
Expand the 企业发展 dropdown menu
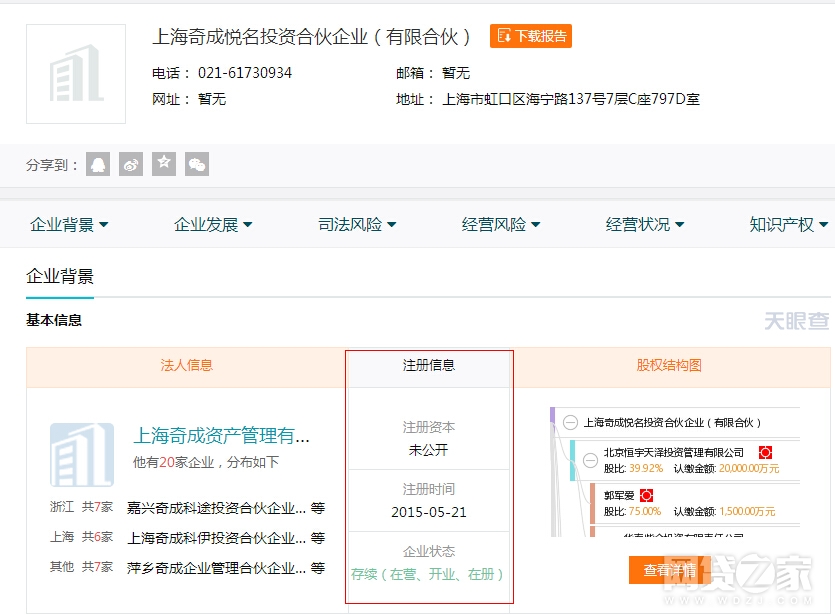click(213, 225)
